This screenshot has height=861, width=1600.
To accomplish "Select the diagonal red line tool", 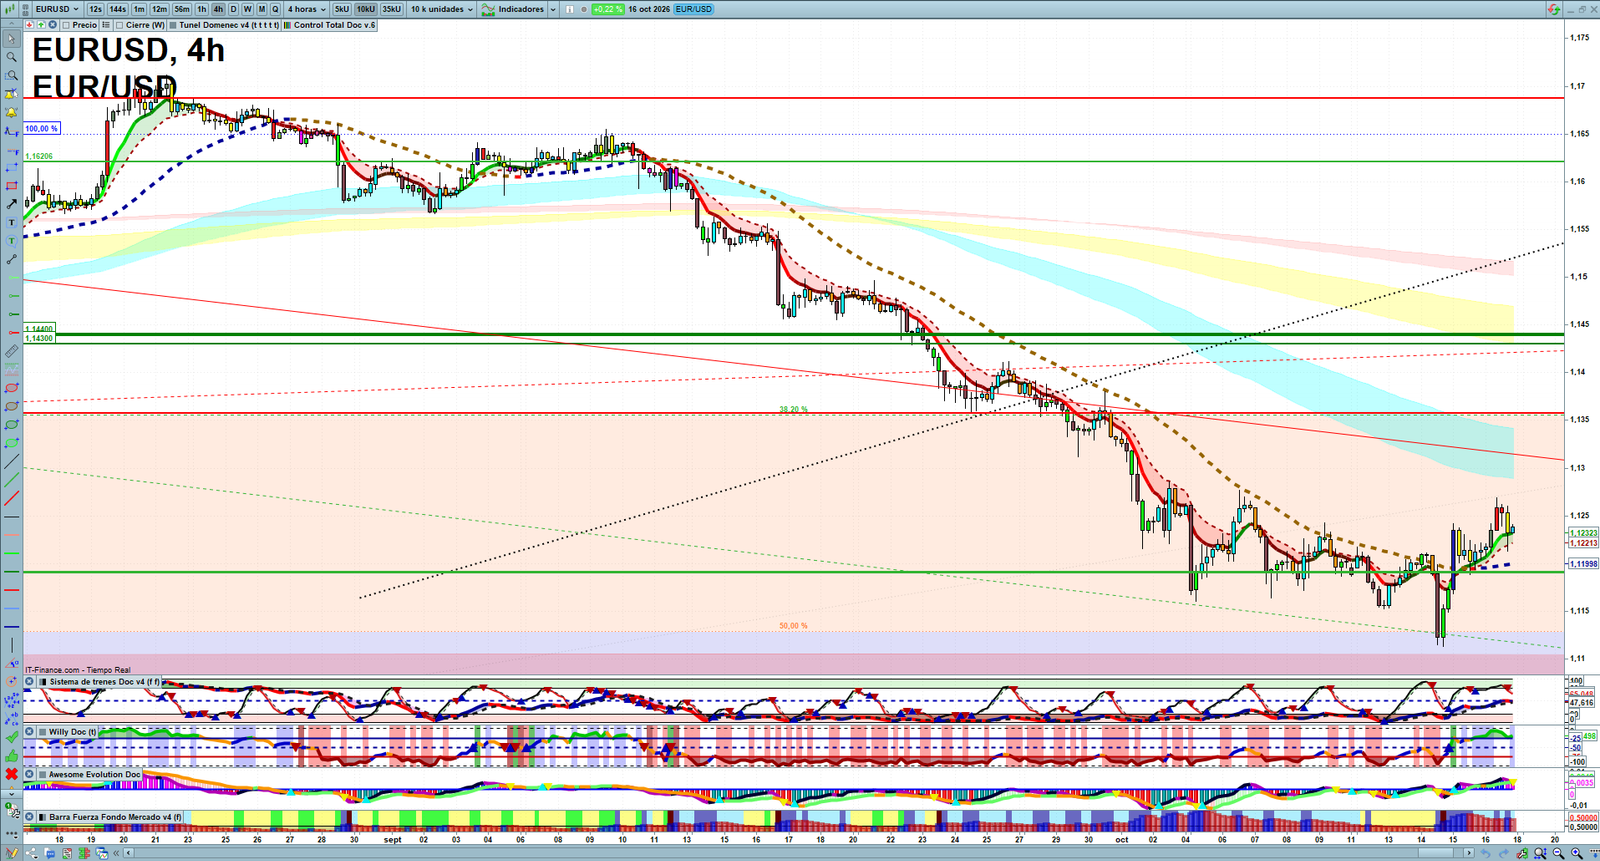I will 12,498.
